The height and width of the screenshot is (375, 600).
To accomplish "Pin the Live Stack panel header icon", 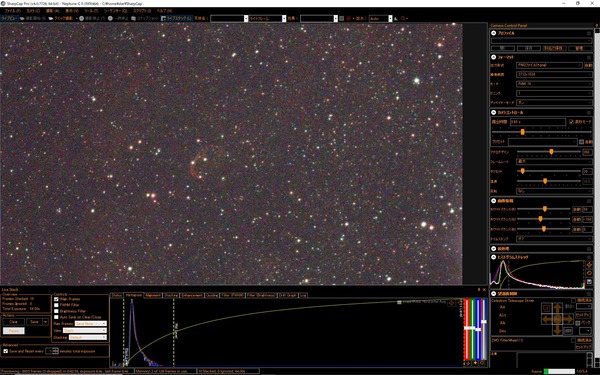I will tap(479, 290).
